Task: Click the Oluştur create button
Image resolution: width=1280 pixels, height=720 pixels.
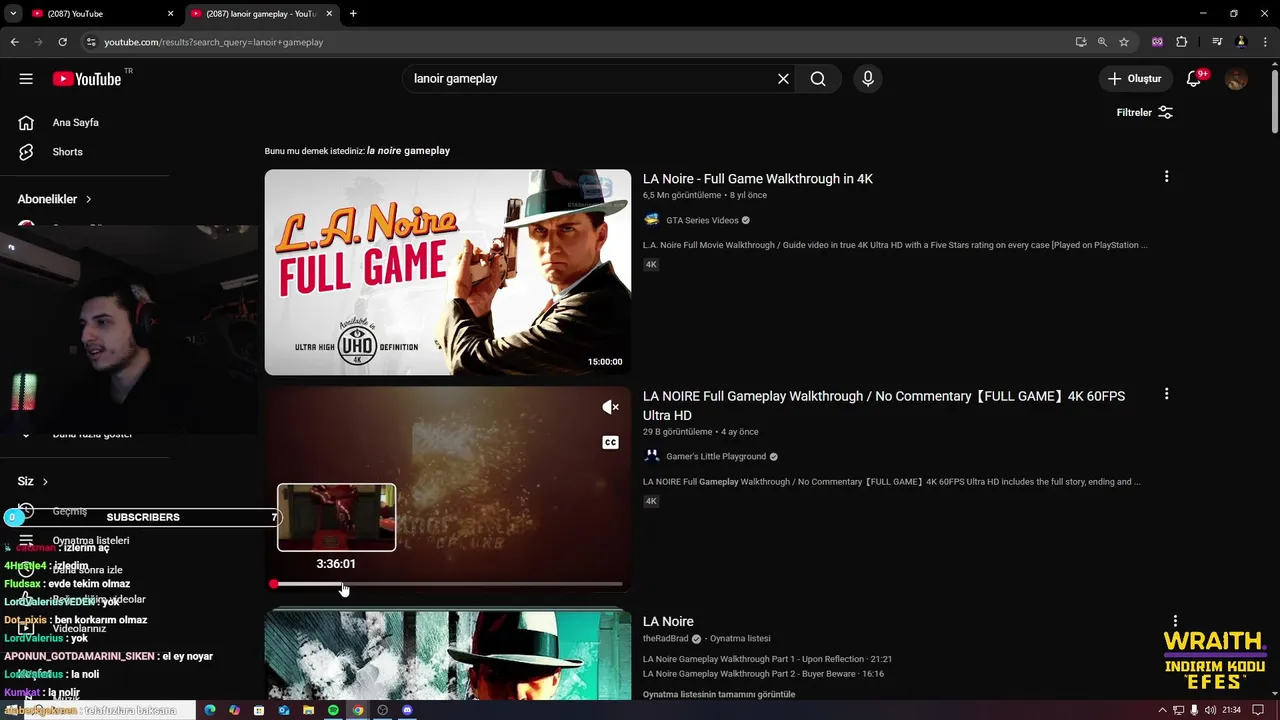Action: (1135, 79)
